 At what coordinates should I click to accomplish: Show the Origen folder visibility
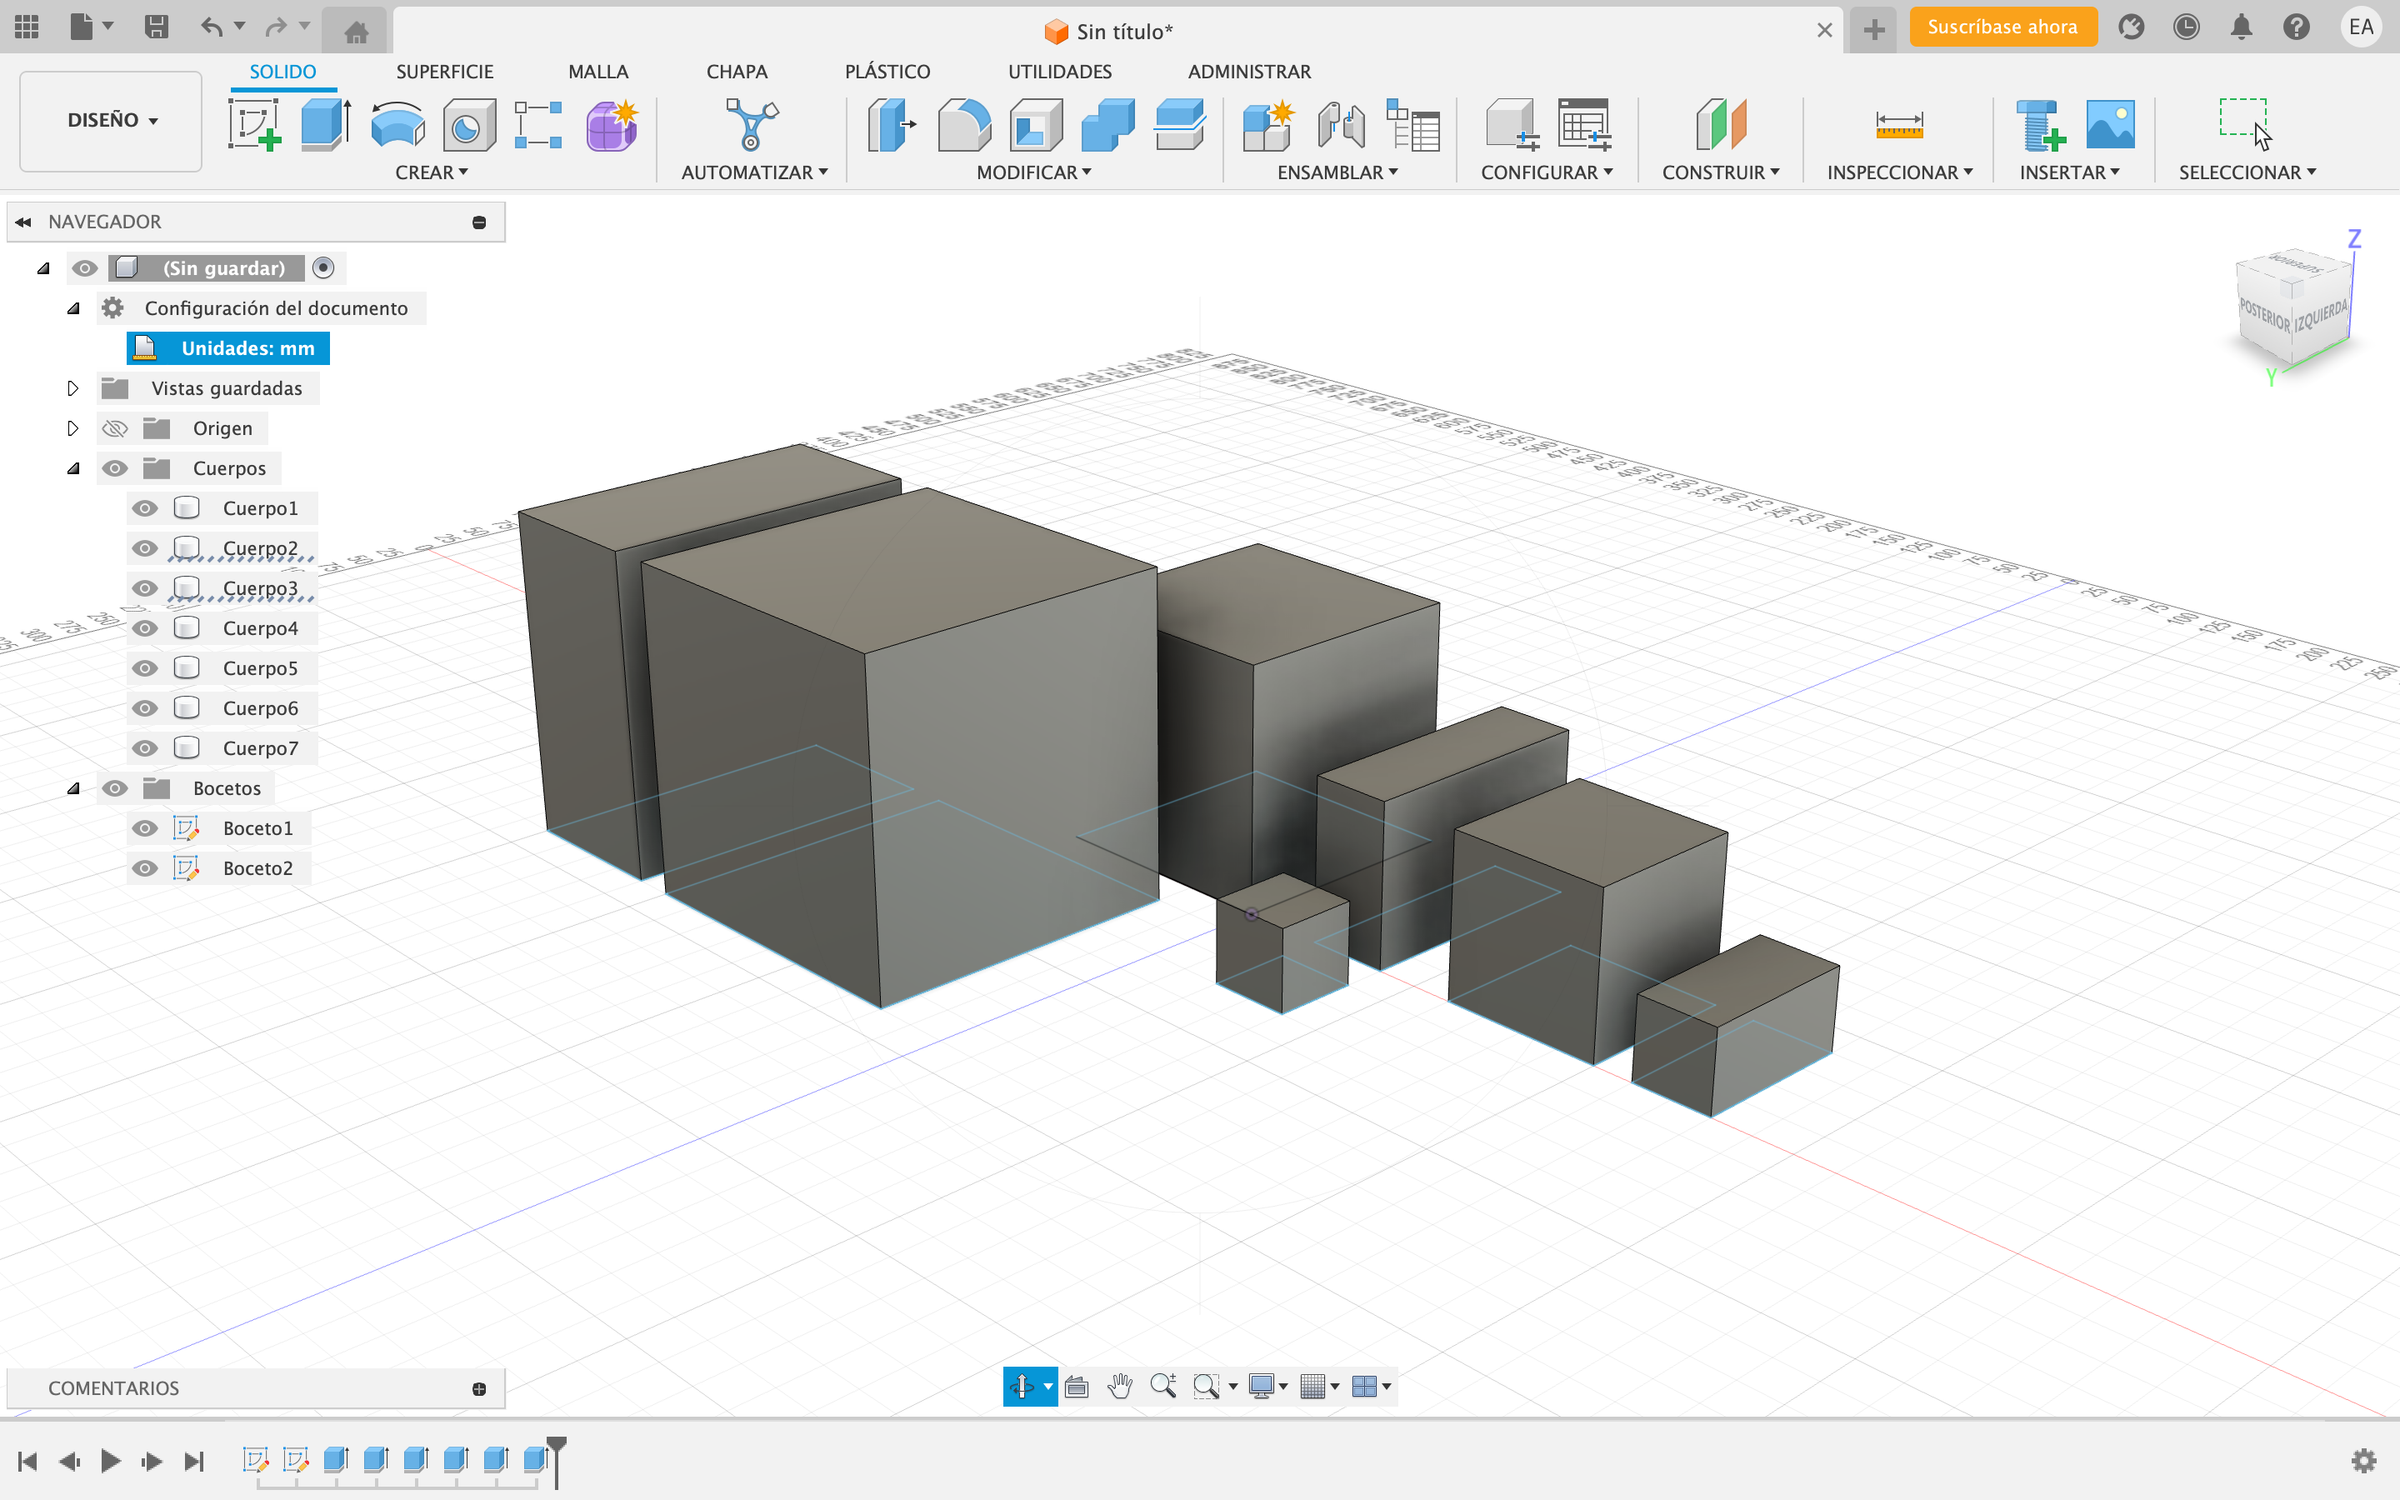[115, 428]
